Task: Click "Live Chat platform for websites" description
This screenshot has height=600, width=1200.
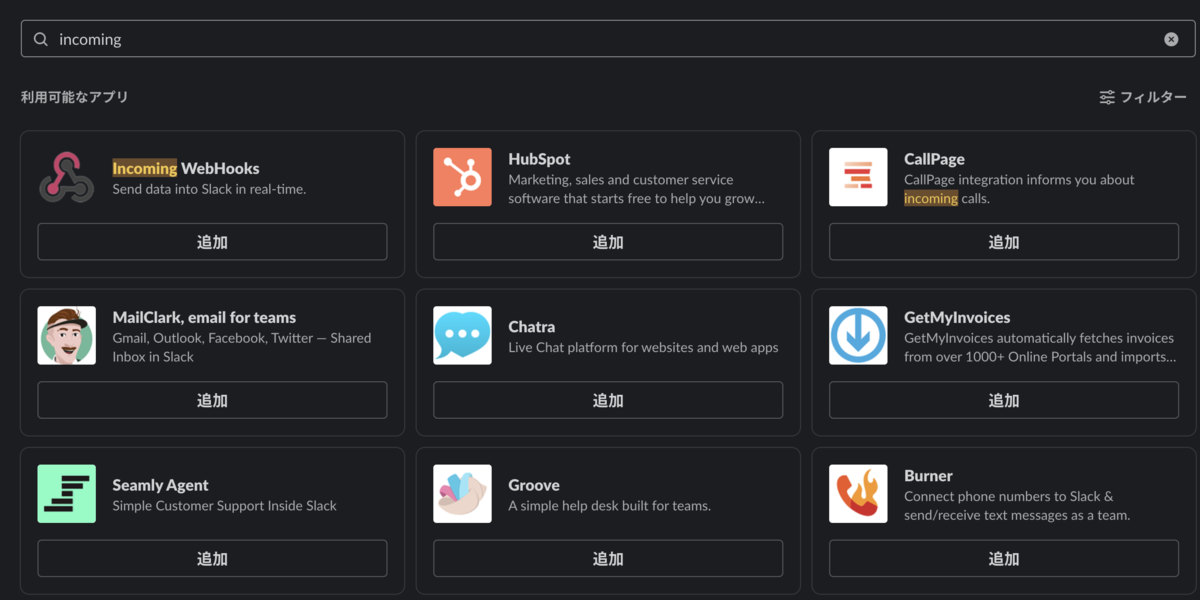Action: tap(643, 347)
